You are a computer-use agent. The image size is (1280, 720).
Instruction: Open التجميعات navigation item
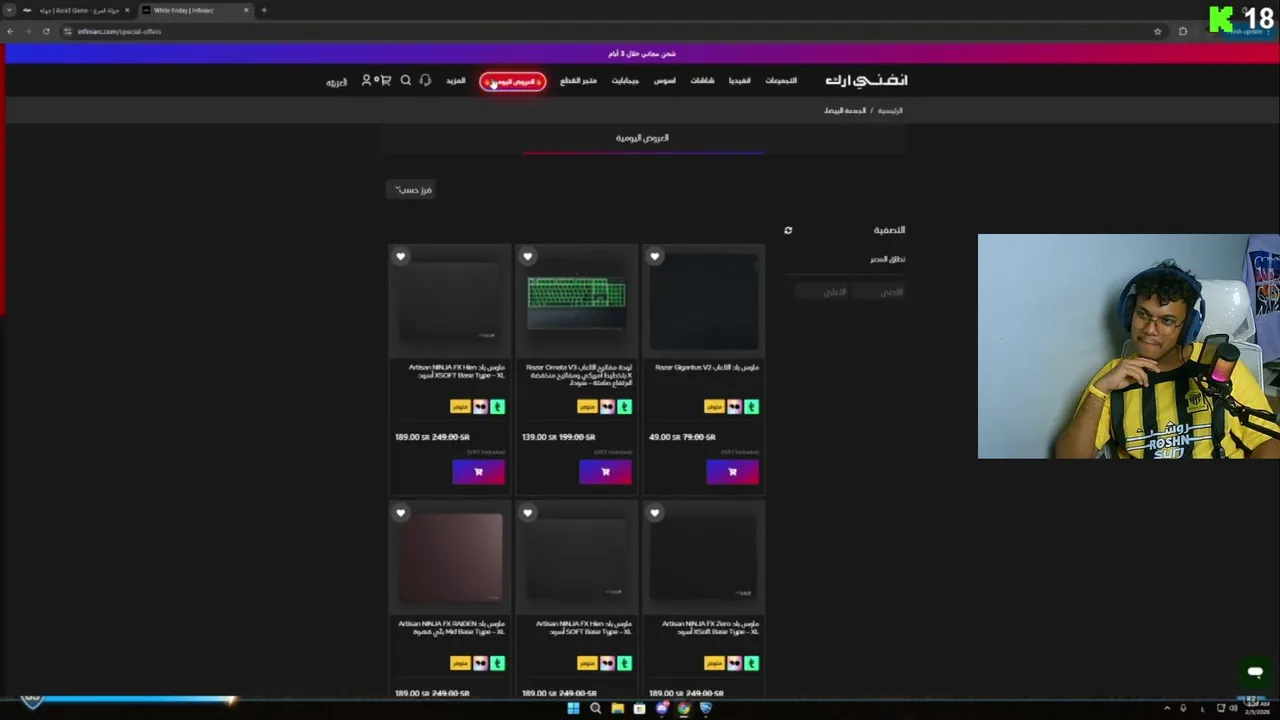pyautogui.click(x=781, y=81)
